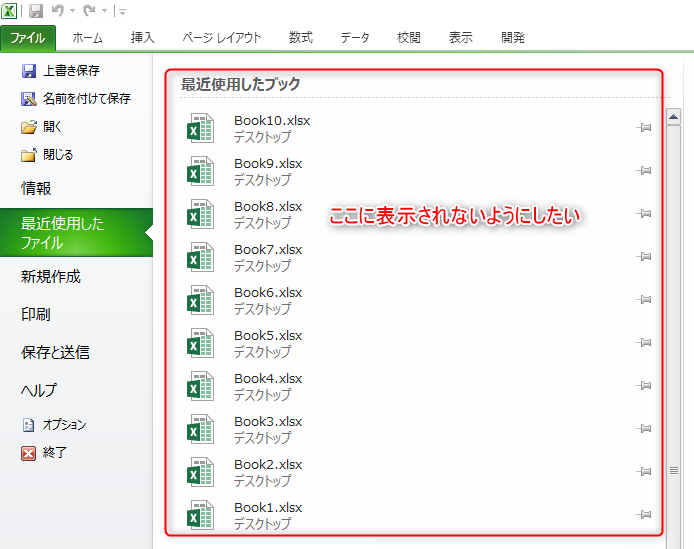Open オプション from the backstage menu
Image resolution: width=694 pixels, height=549 pixels.
[54, 425]
